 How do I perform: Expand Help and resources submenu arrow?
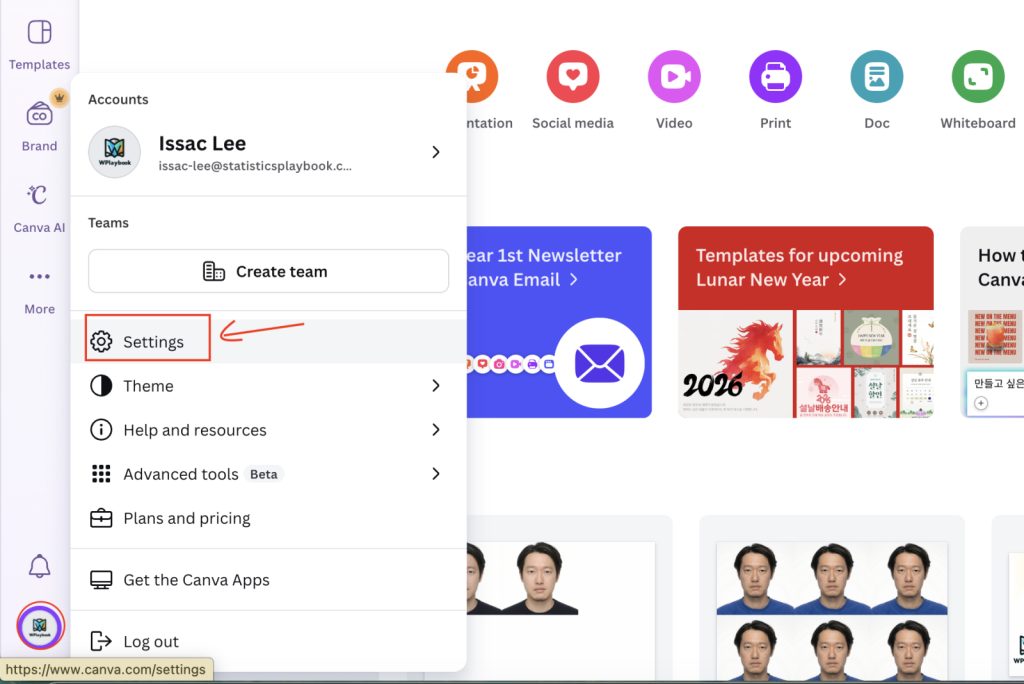tap(436, 430)
